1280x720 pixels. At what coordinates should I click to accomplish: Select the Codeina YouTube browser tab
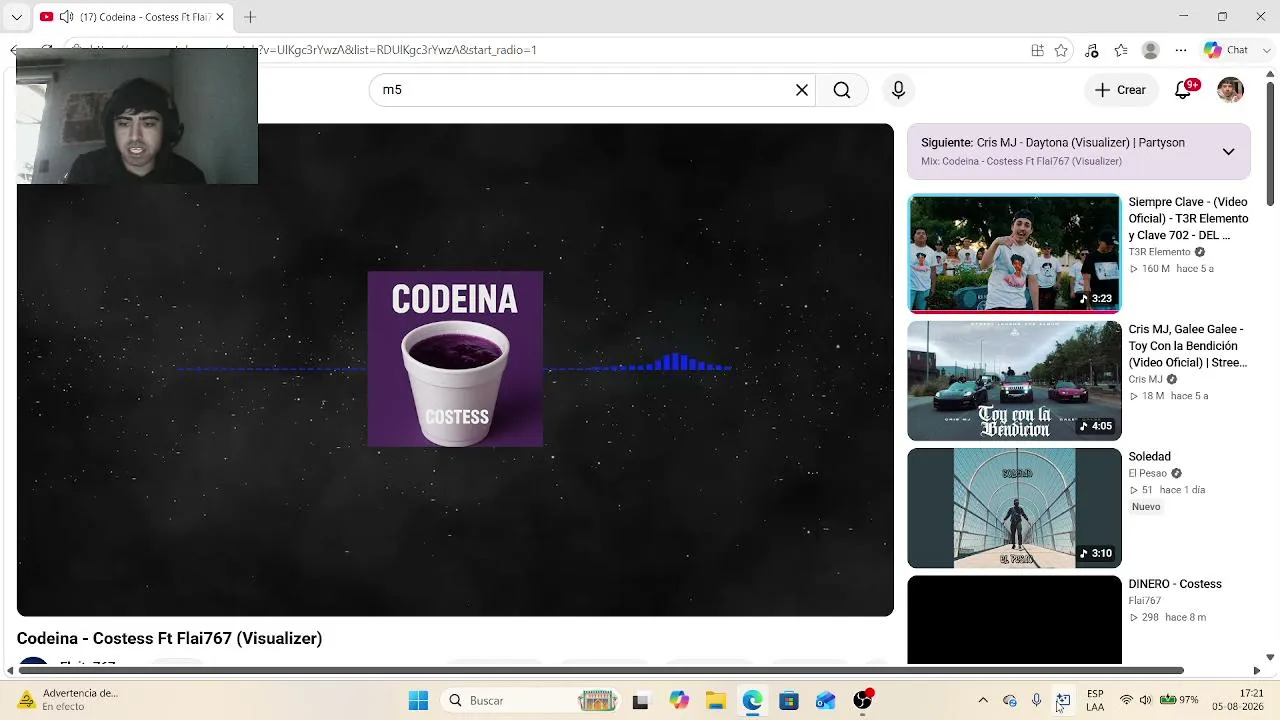(133, 17)
